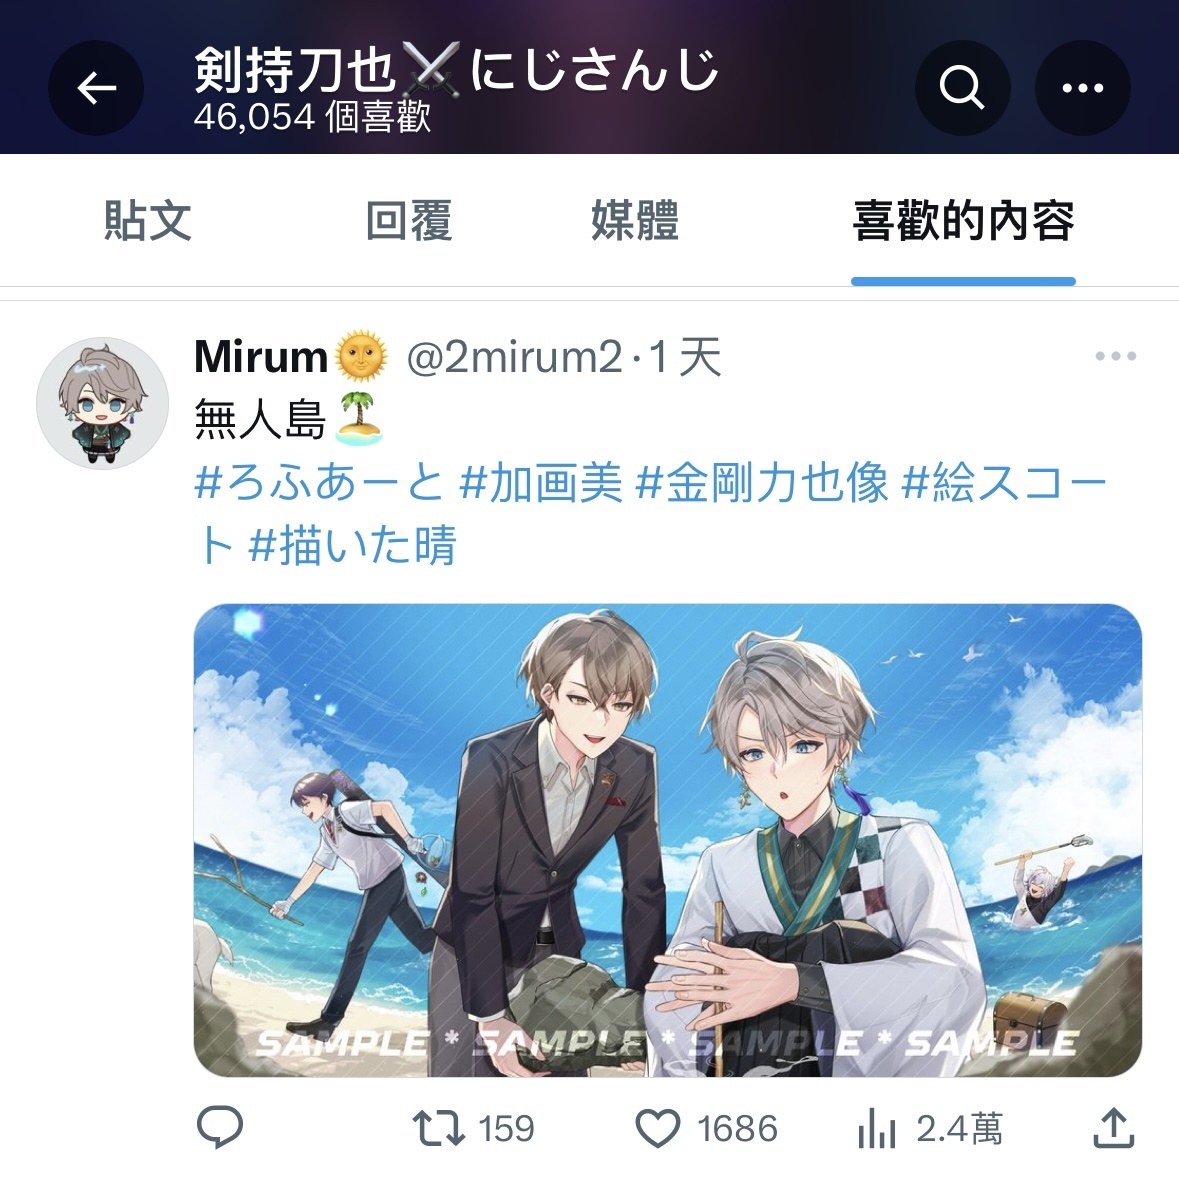Open search with the magnifier icon
This screenshot has width=1179, height=1186.
point(962,88)
